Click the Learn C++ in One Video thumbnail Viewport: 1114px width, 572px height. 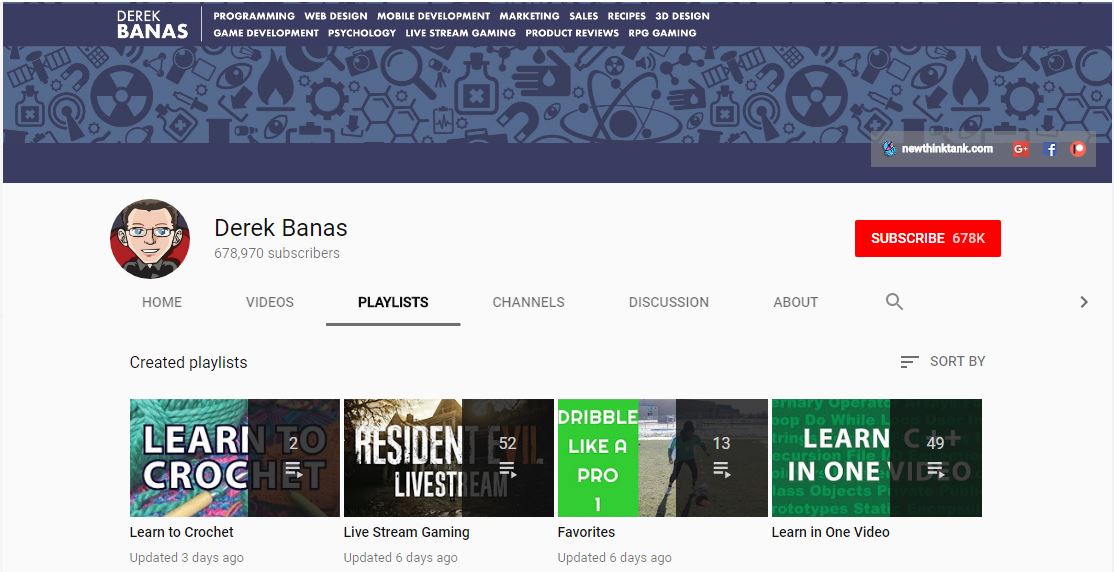pos(877,458)
